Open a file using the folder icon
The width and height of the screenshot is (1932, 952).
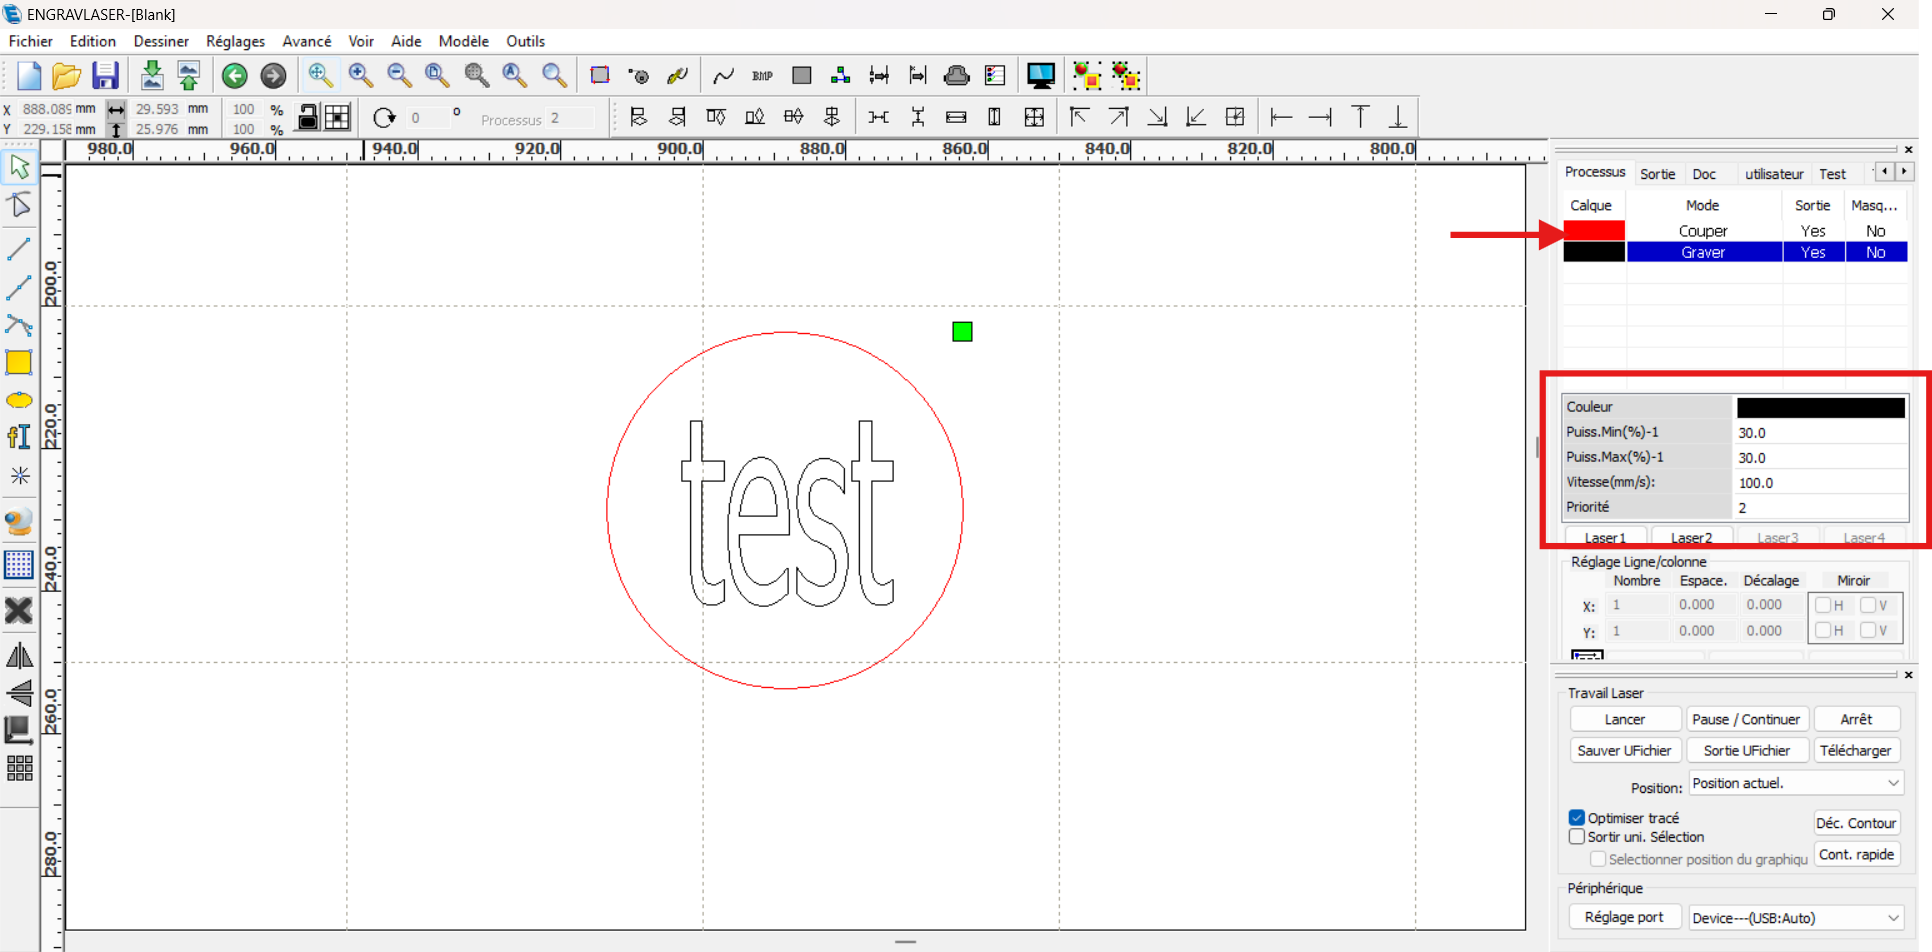click(66, 76)
